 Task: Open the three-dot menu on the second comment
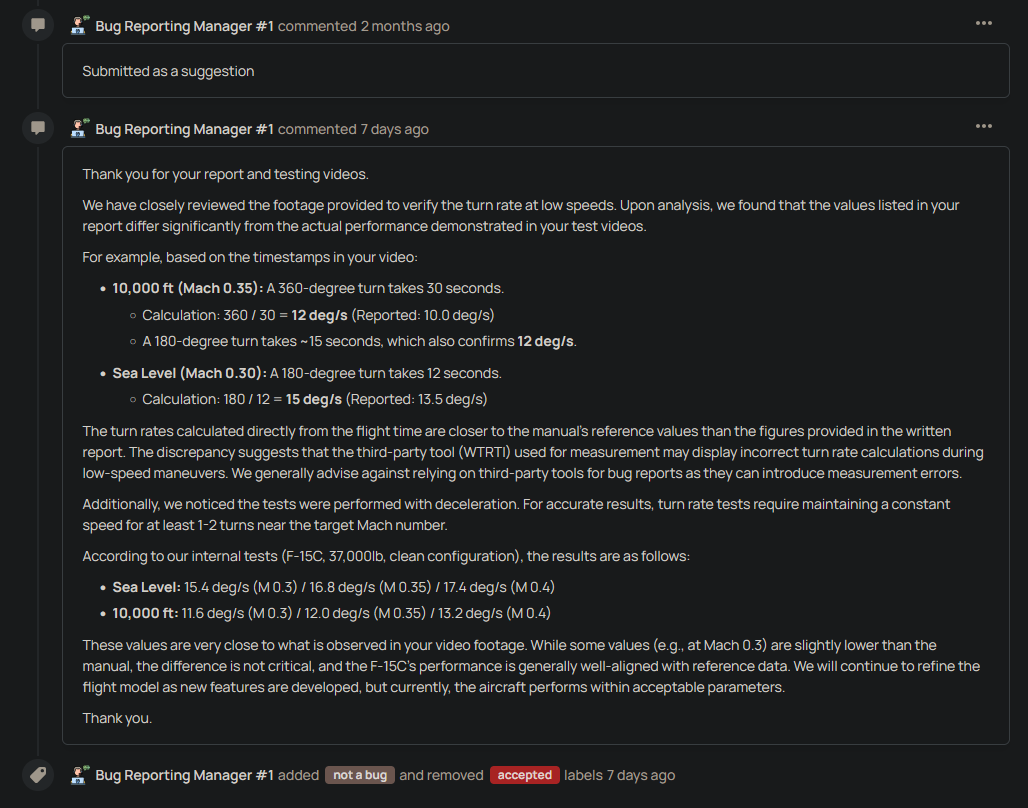[984, 127]
